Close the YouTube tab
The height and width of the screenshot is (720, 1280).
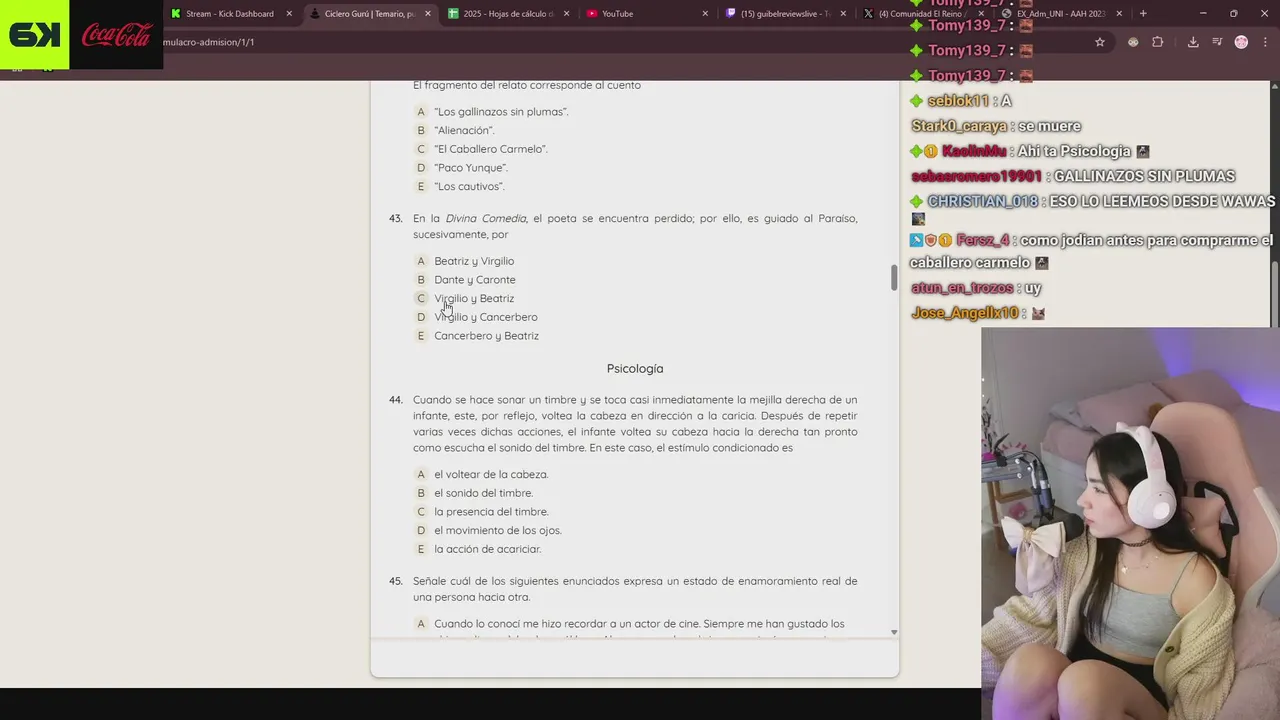(x=705, y=14)
